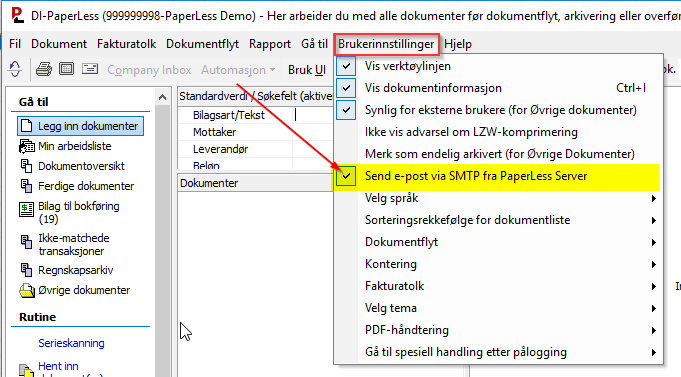Go to Ferdige dokumenter
This screenshot has height=377, width=681.
(x=86, y=186)
